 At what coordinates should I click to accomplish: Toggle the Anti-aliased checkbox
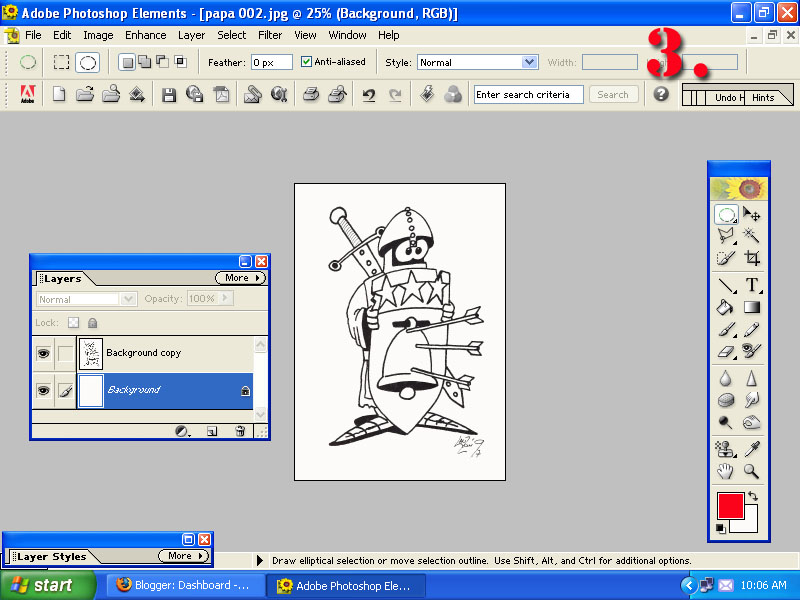pos(306,62)
